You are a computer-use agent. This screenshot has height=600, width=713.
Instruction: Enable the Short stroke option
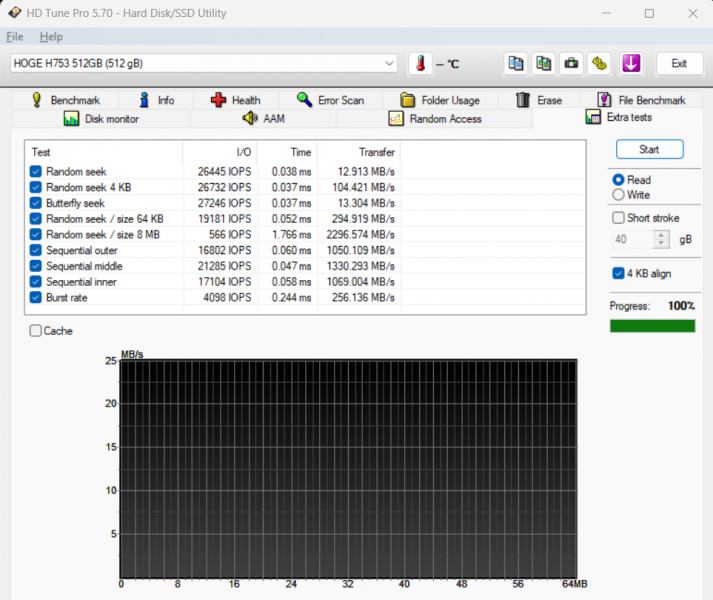[x=618, y=218]
